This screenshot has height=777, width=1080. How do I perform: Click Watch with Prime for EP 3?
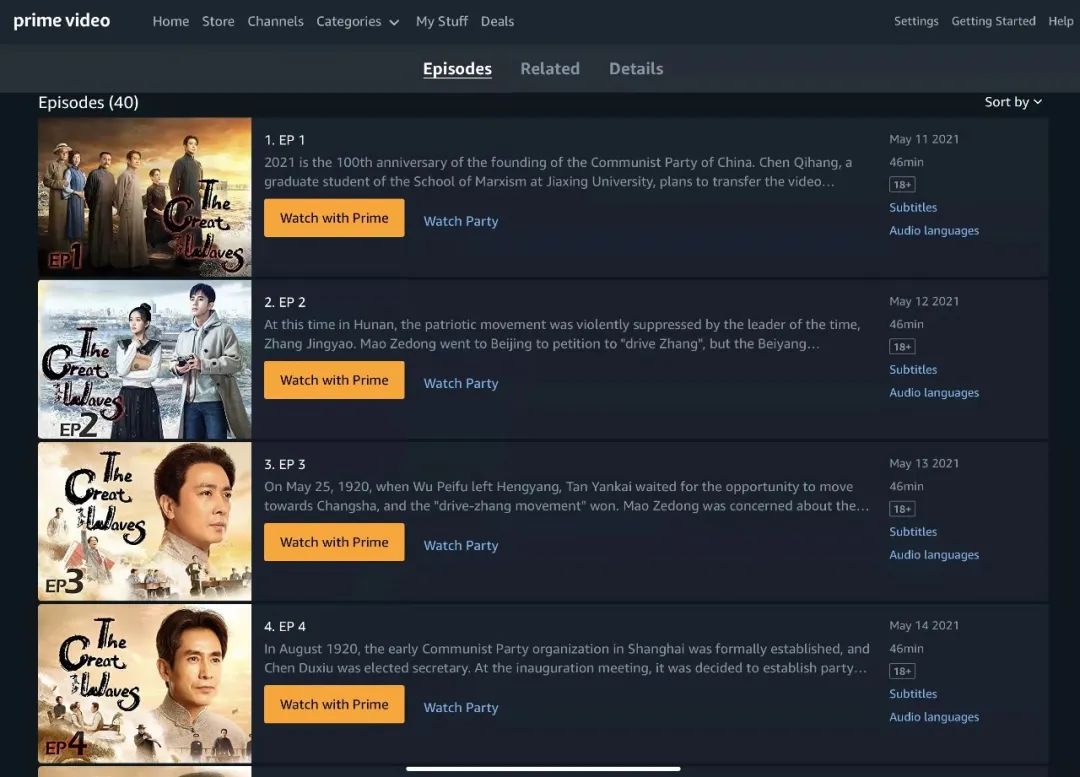coord(334,542)
